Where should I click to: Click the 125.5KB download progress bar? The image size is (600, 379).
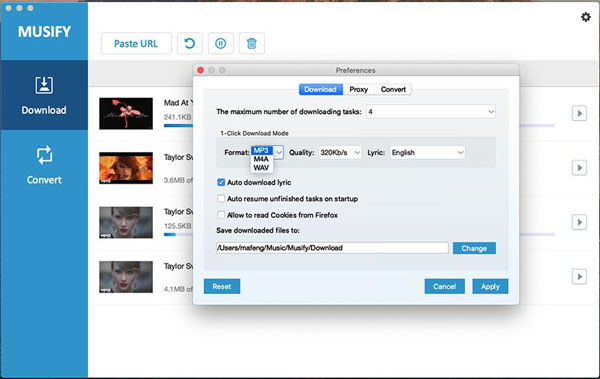[179, 234]
